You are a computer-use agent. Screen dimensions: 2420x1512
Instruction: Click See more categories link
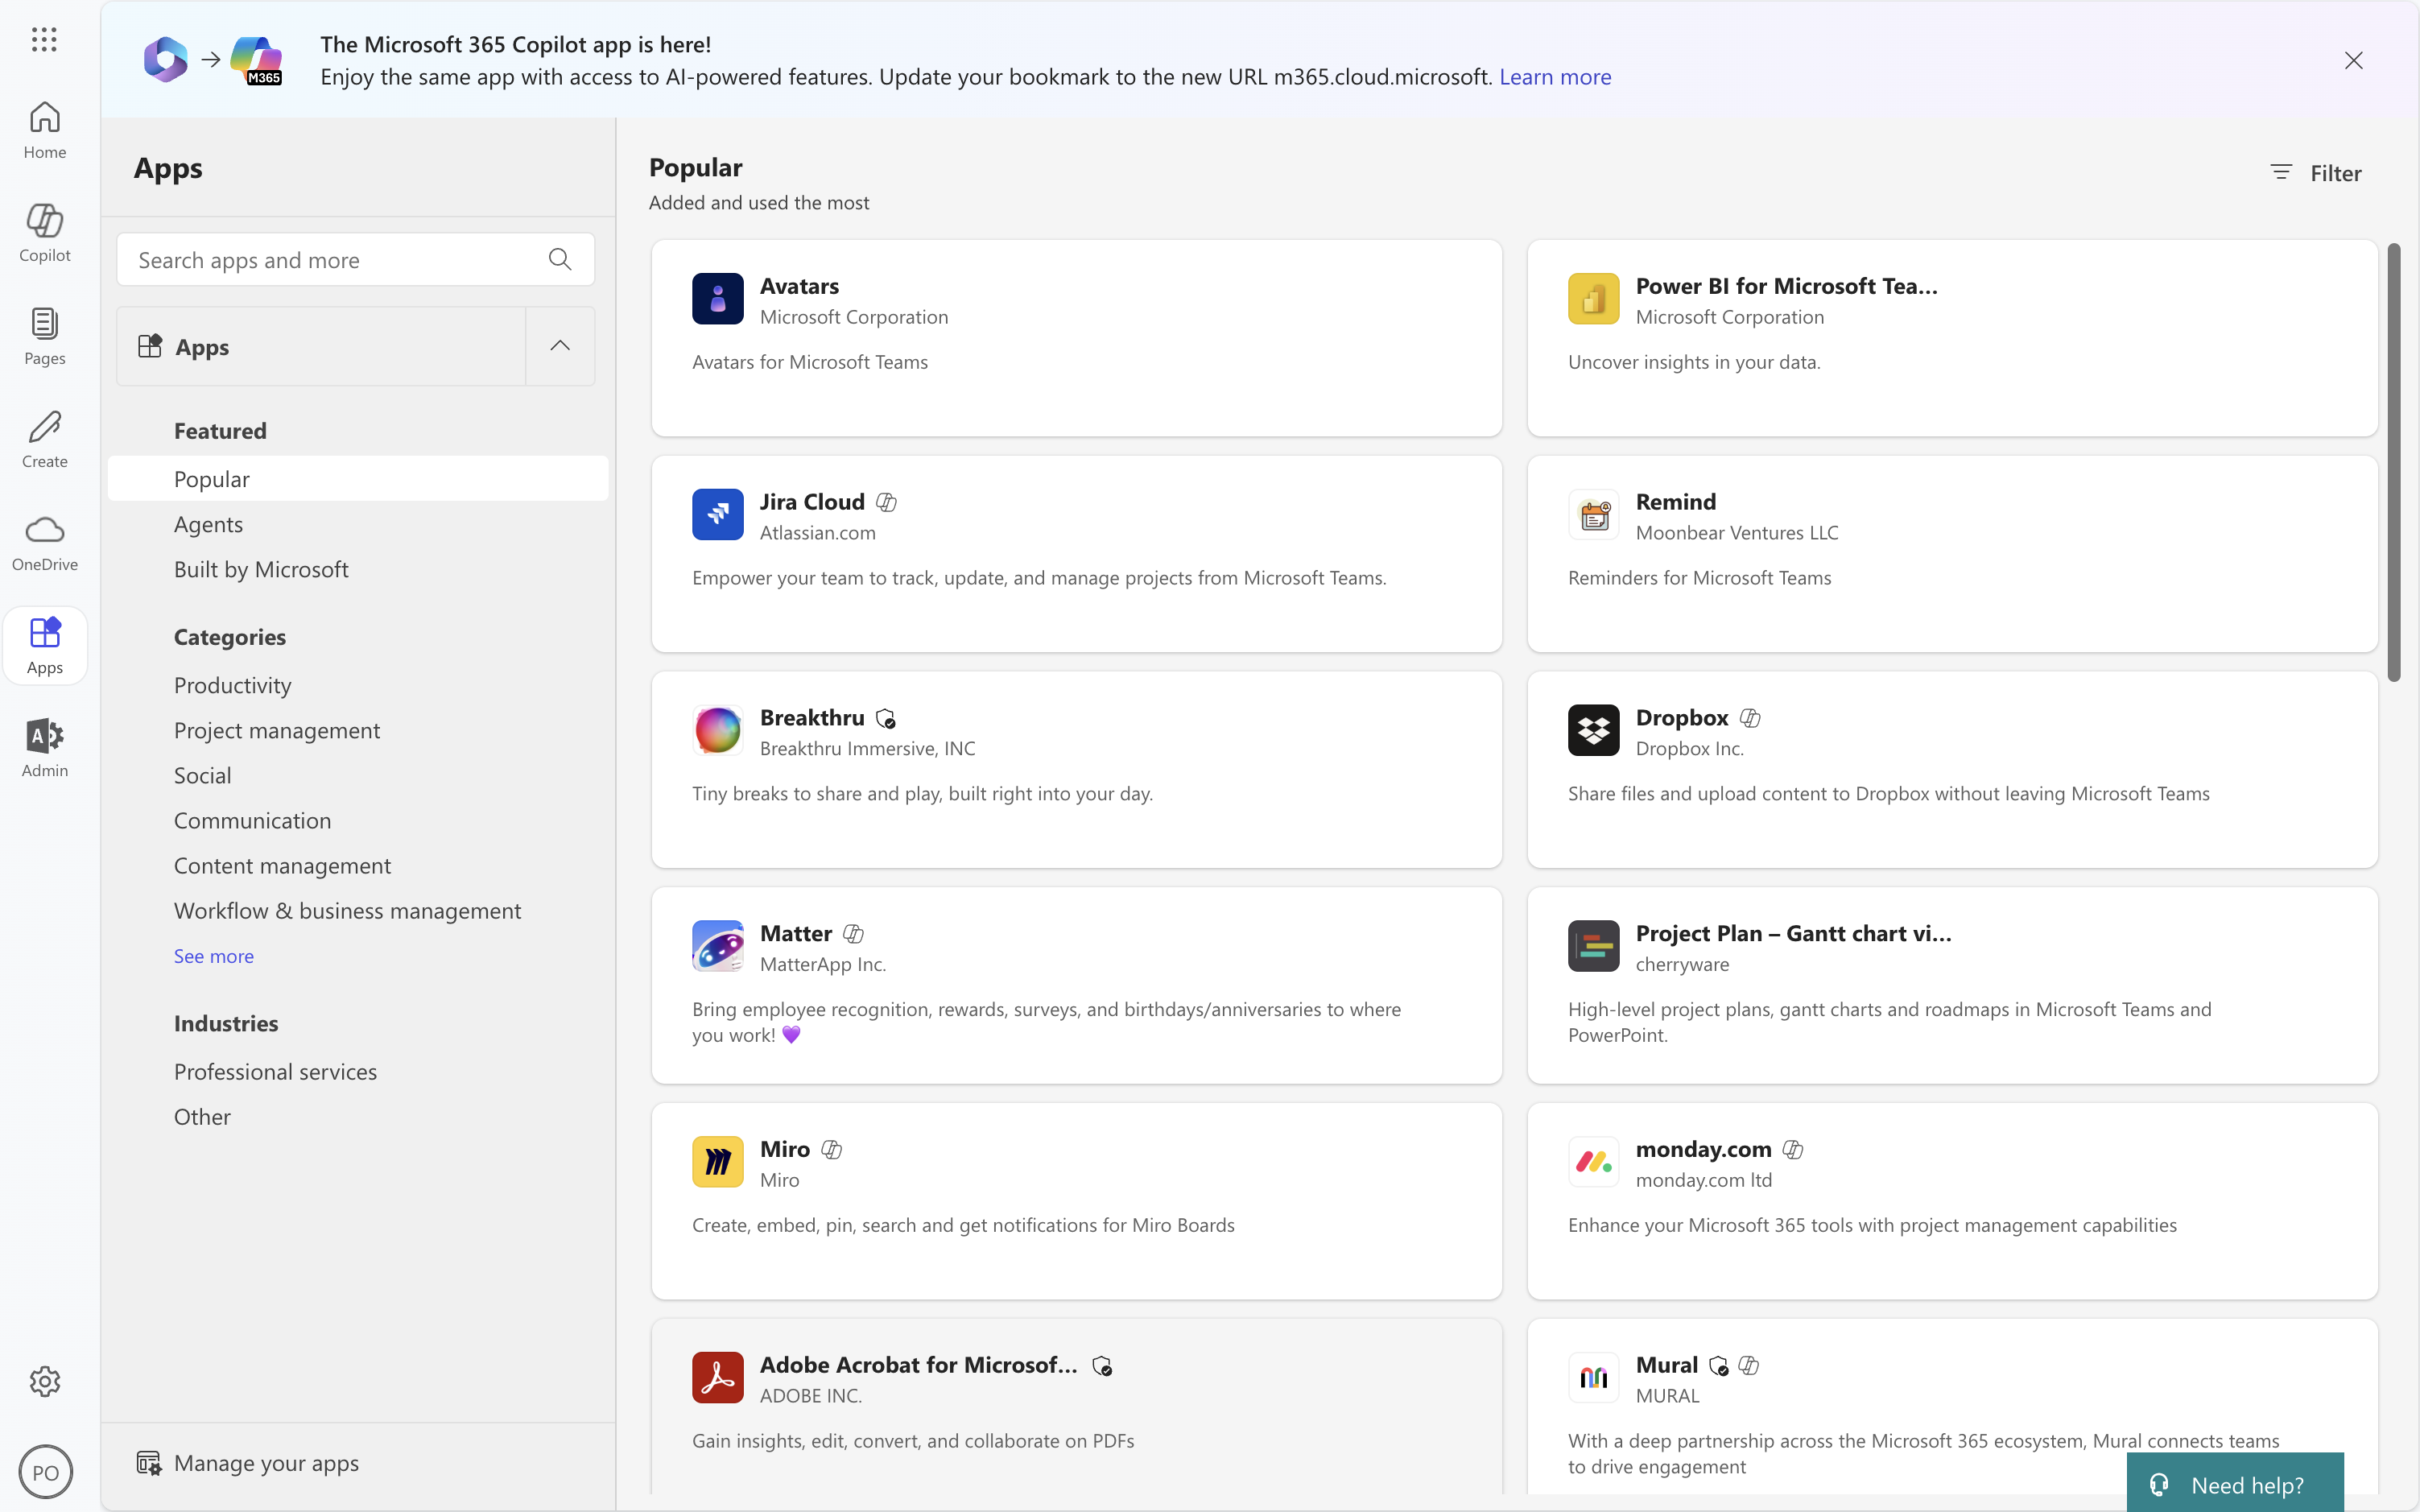[x=214, y=956]
